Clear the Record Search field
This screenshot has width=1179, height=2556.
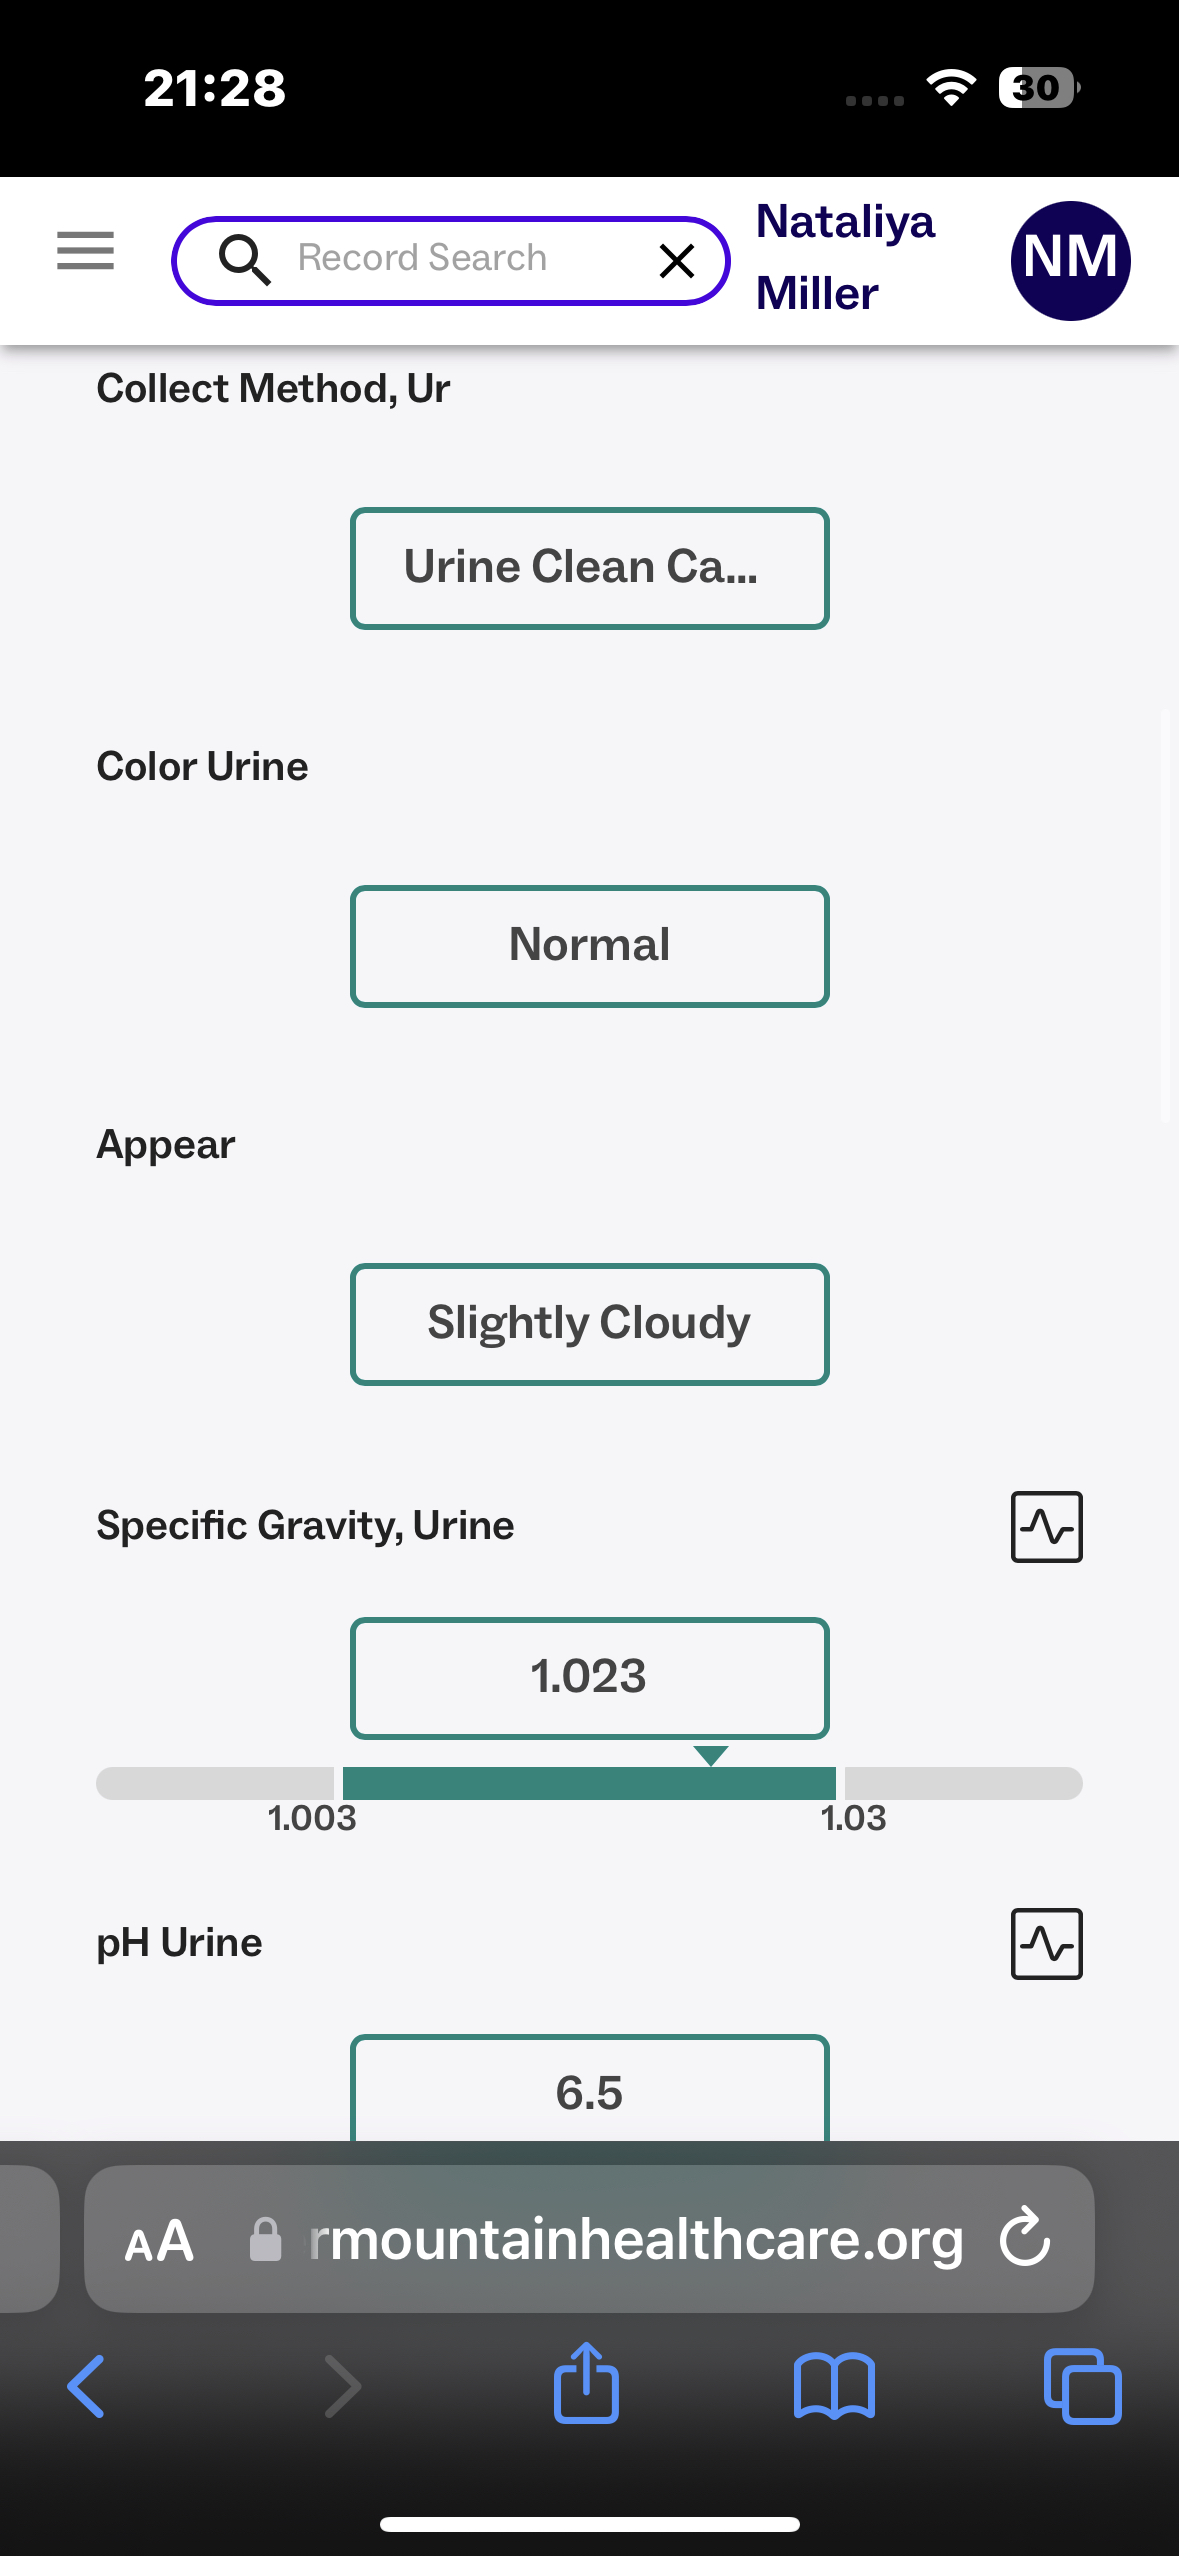[x=677, y=261]
